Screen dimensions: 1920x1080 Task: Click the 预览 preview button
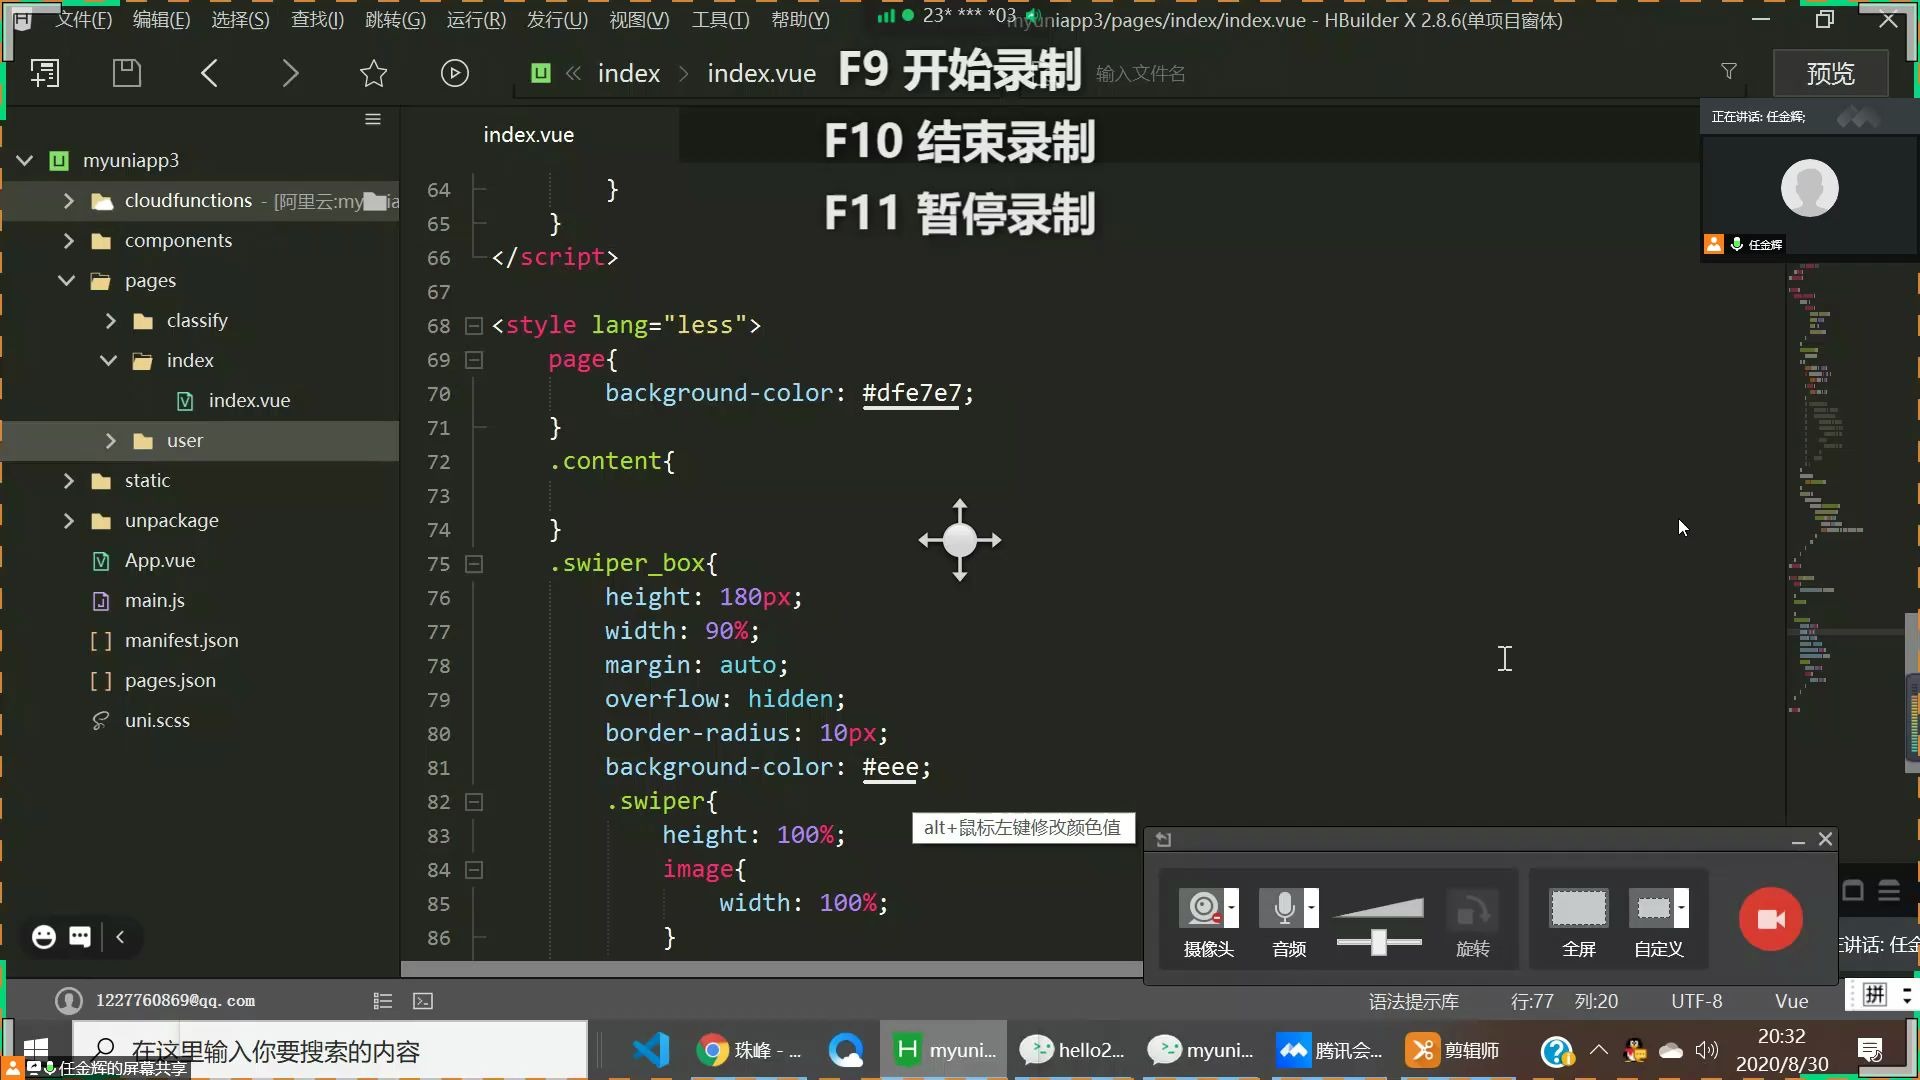point(1829,72)
